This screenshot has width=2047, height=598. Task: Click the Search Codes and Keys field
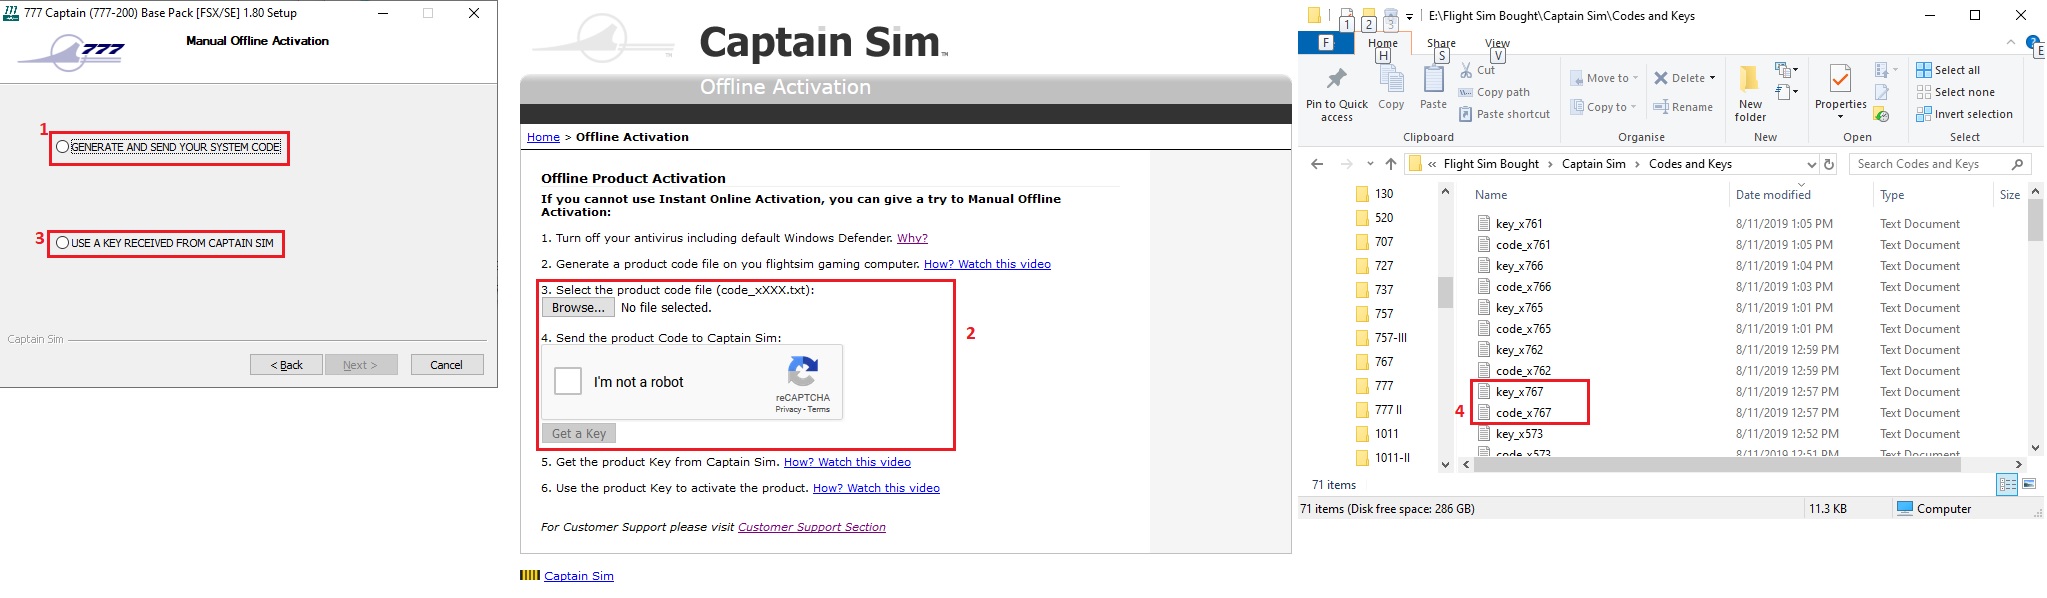[x=1930, y=164]
